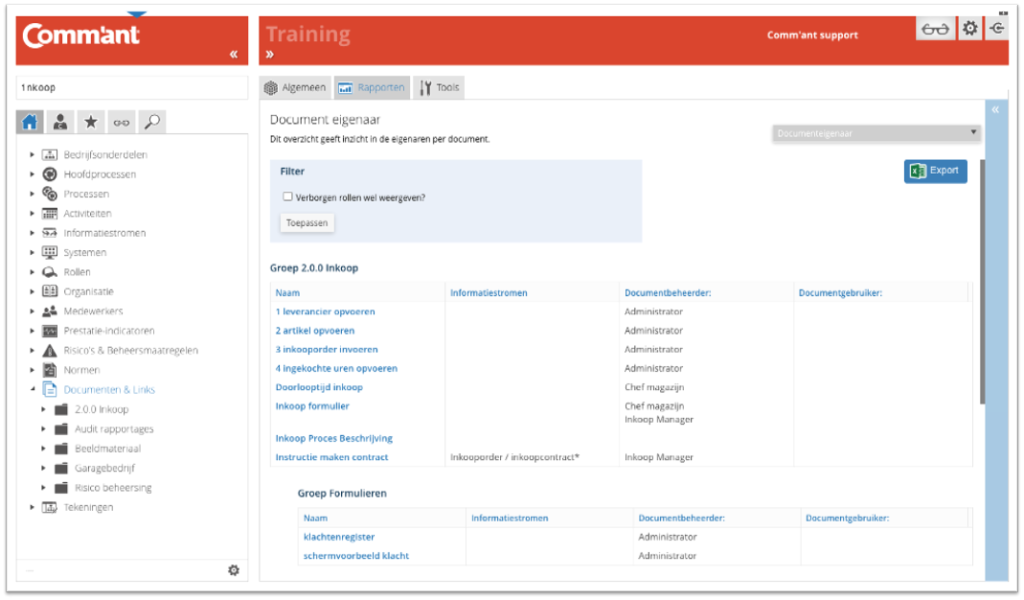Open the Algemeen tab
Image resolution: width=1024 pixels, height=600 pixels.
pos(293,87)
